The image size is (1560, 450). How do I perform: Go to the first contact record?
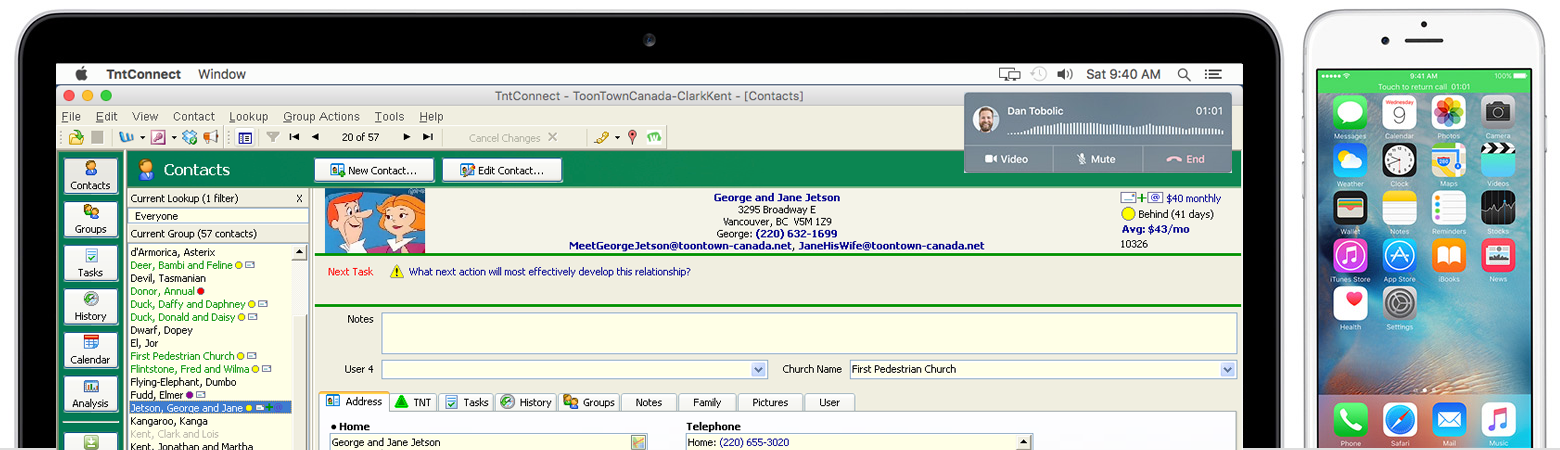(294, 137)
